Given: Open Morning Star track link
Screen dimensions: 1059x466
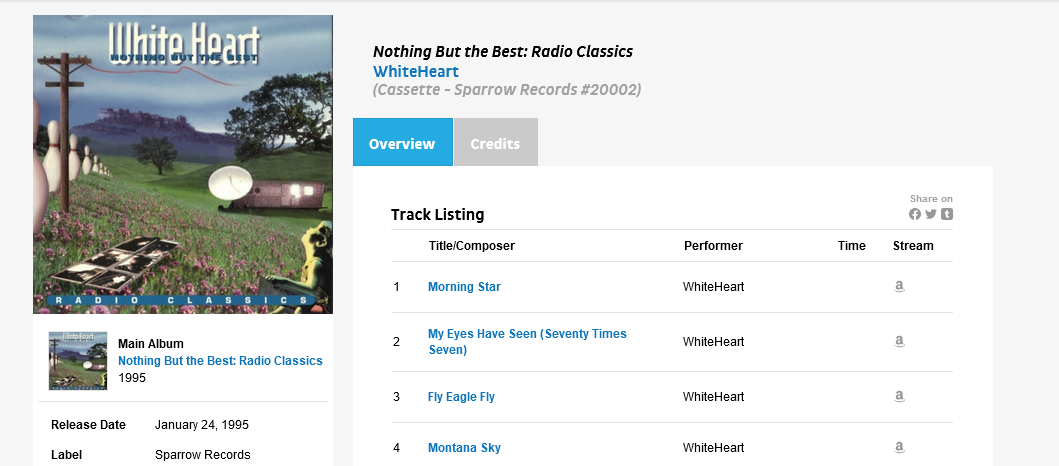Looking at the screenshot, I should click(464, 287).
